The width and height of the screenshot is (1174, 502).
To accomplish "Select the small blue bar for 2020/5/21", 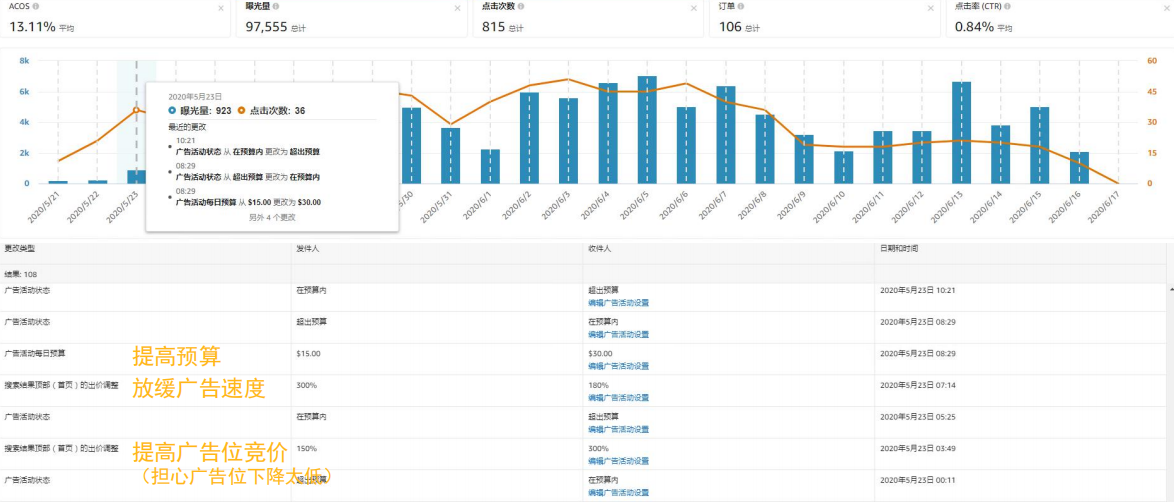I will [x=58, y=182].
